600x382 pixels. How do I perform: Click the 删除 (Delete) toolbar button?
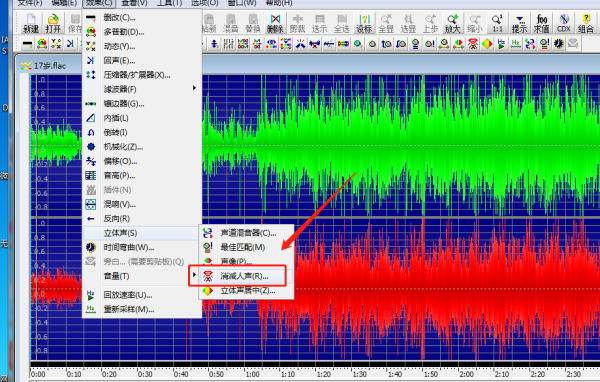275,23
